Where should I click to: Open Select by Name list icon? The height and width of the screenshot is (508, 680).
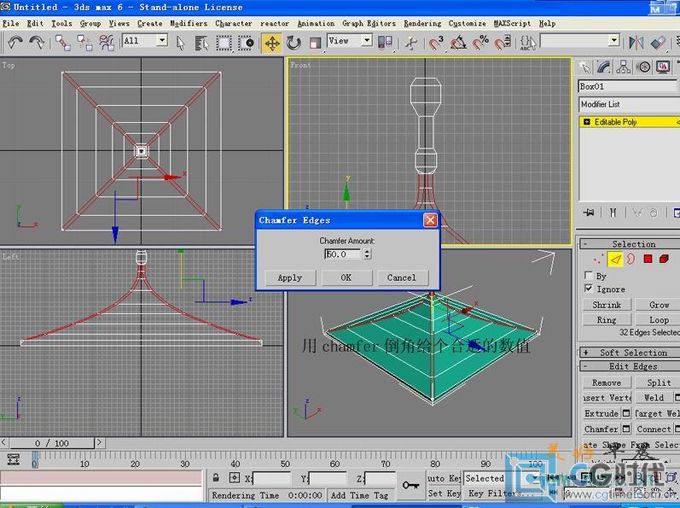(201, 43)
